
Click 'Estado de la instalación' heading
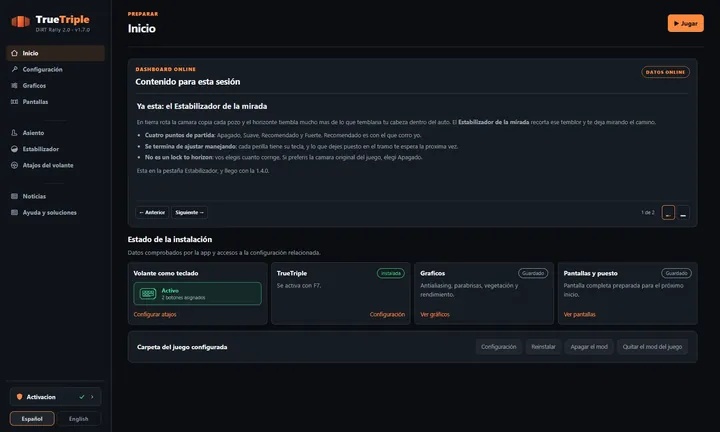[x=170, y=239]
